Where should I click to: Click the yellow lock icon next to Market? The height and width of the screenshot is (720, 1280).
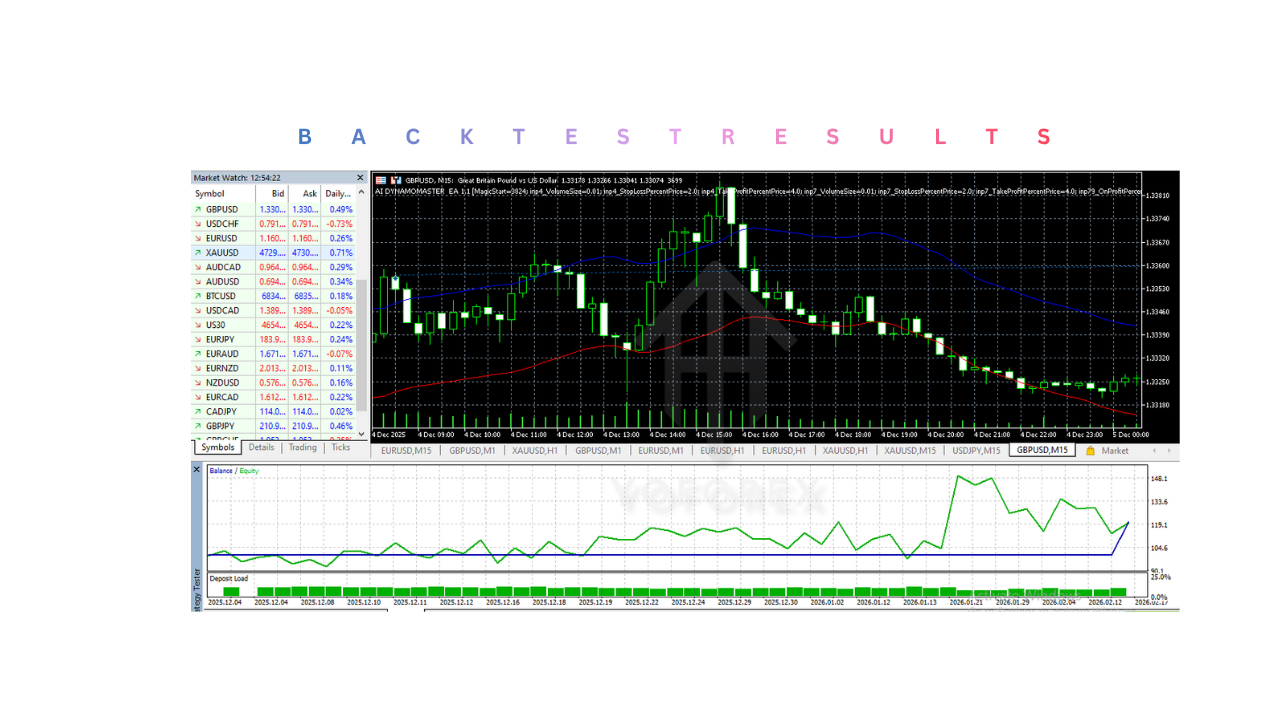[x=1091, y=450]
